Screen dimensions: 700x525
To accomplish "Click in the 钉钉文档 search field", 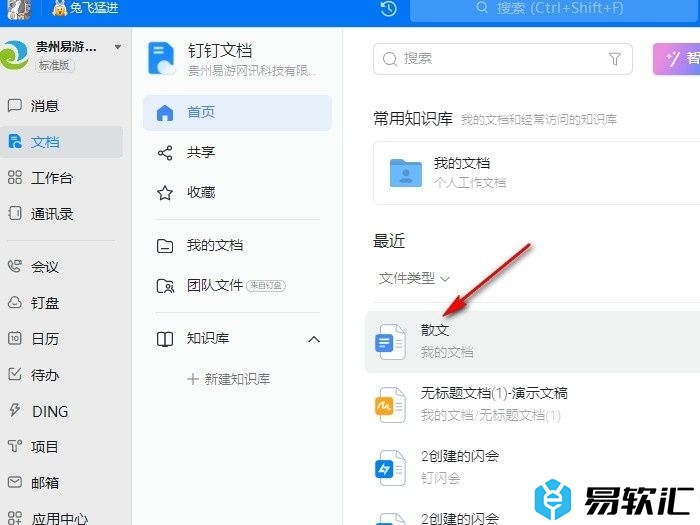I will tap(503, 59).
